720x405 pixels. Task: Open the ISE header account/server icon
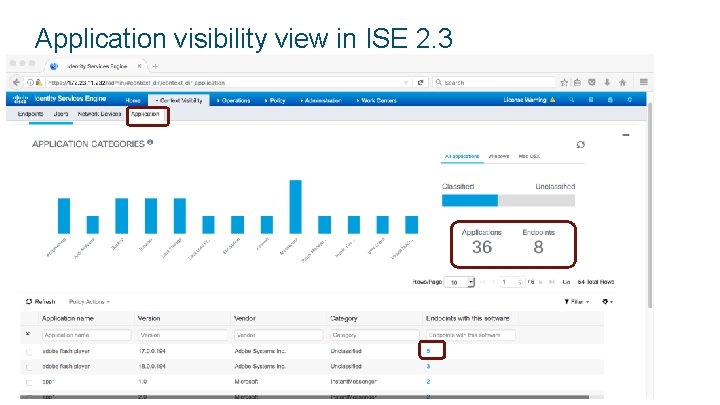(610, 100)
